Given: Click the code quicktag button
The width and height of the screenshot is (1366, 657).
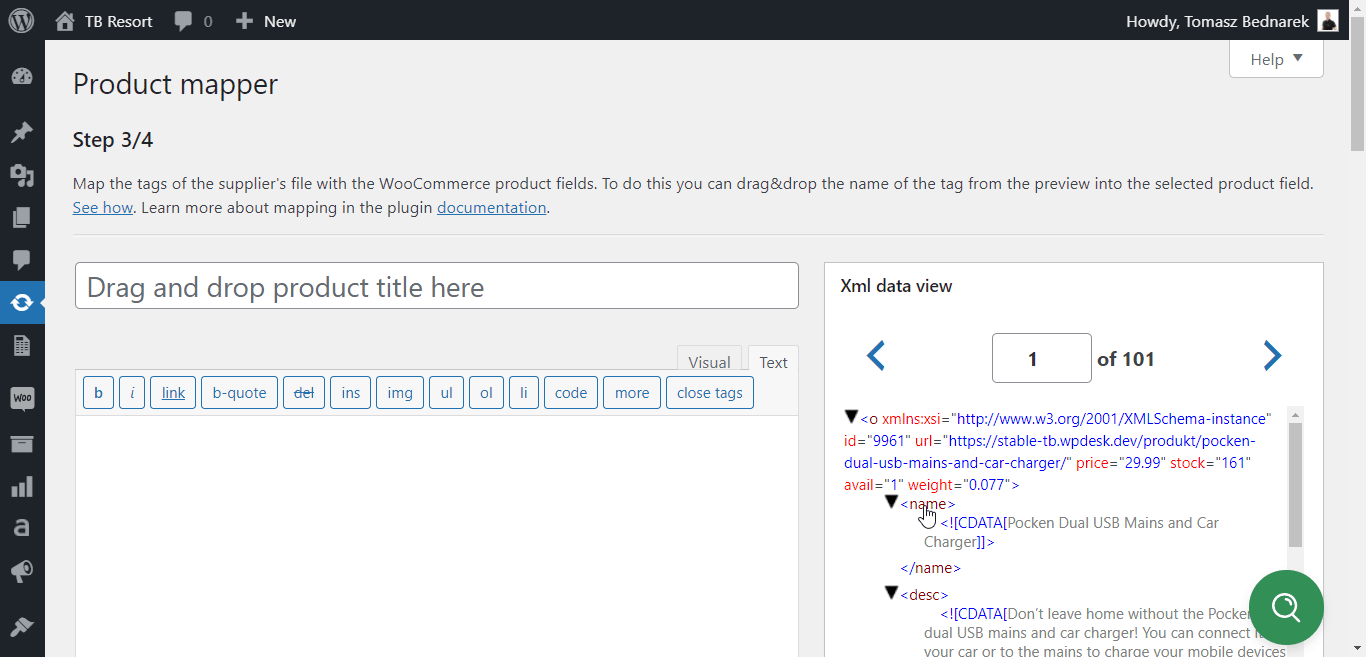Looking at the screenshot, I should [x=571, y=393].
